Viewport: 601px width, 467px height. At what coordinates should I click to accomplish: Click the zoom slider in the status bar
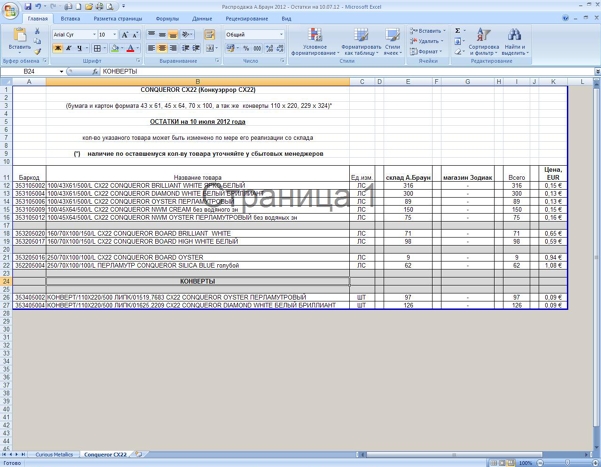567,463
